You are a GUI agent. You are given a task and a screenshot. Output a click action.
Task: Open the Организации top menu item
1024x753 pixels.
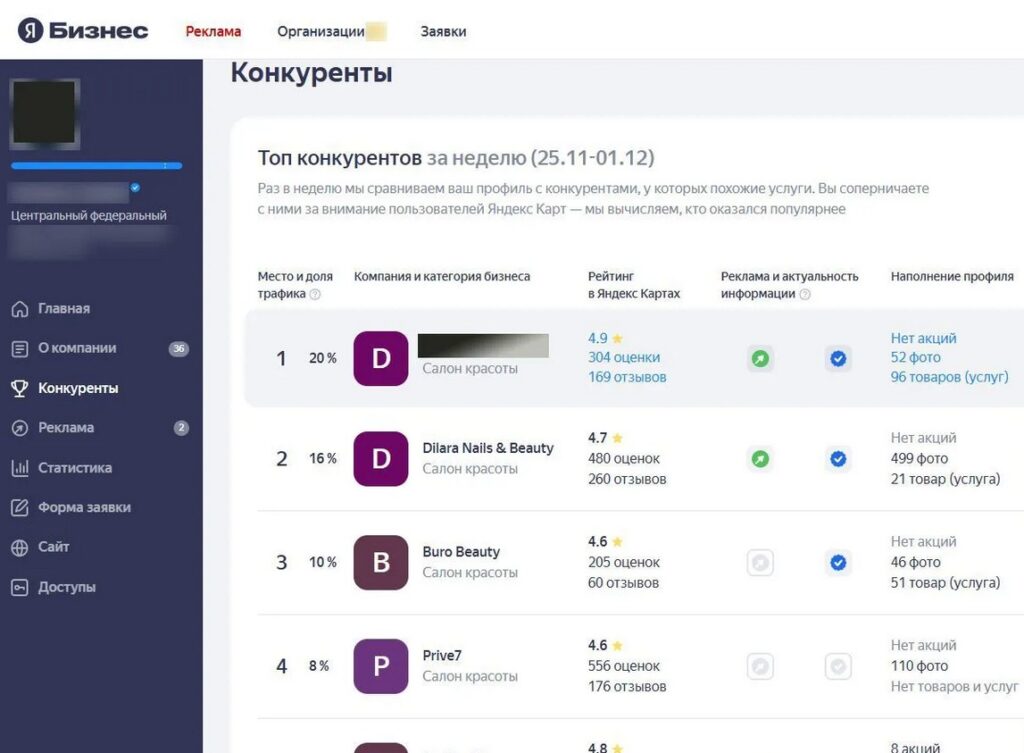click(321, 31)
